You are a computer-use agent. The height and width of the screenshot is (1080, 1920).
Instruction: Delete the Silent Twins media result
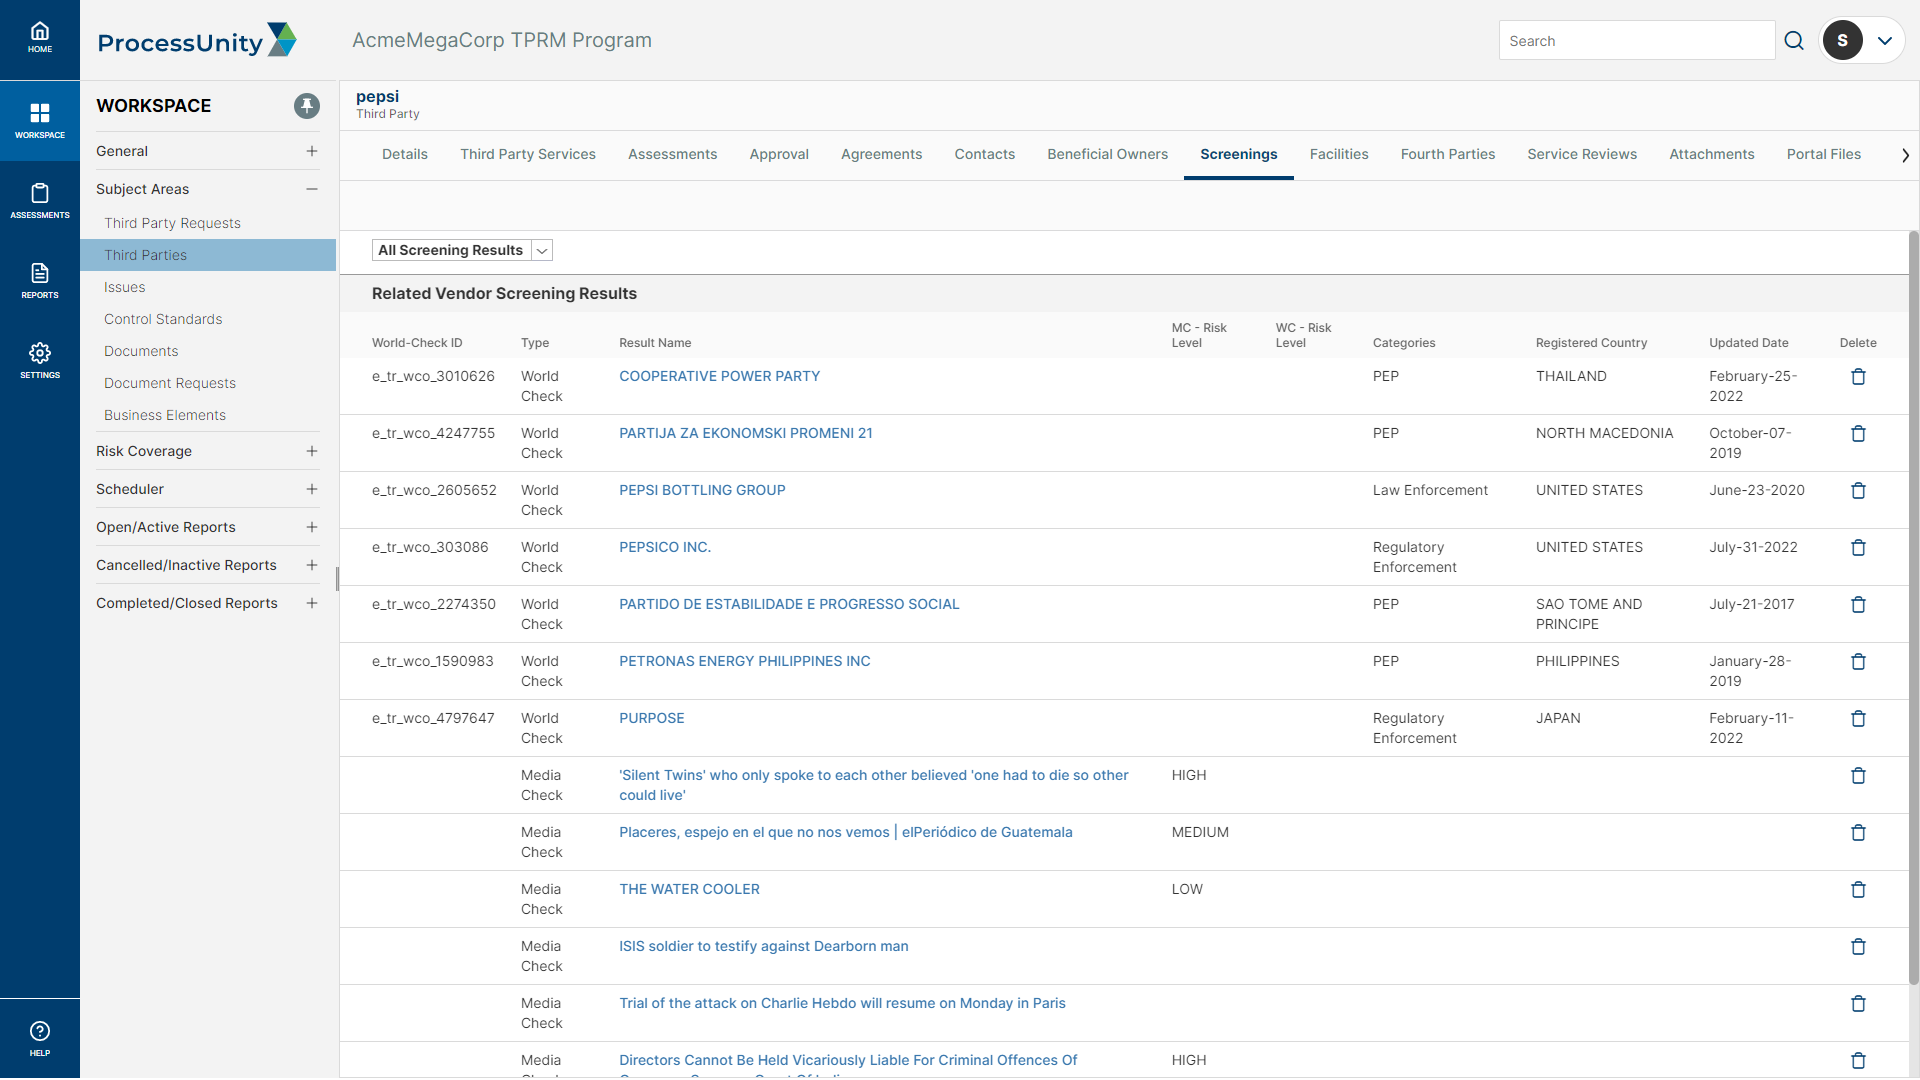[x=1858, y=776]
